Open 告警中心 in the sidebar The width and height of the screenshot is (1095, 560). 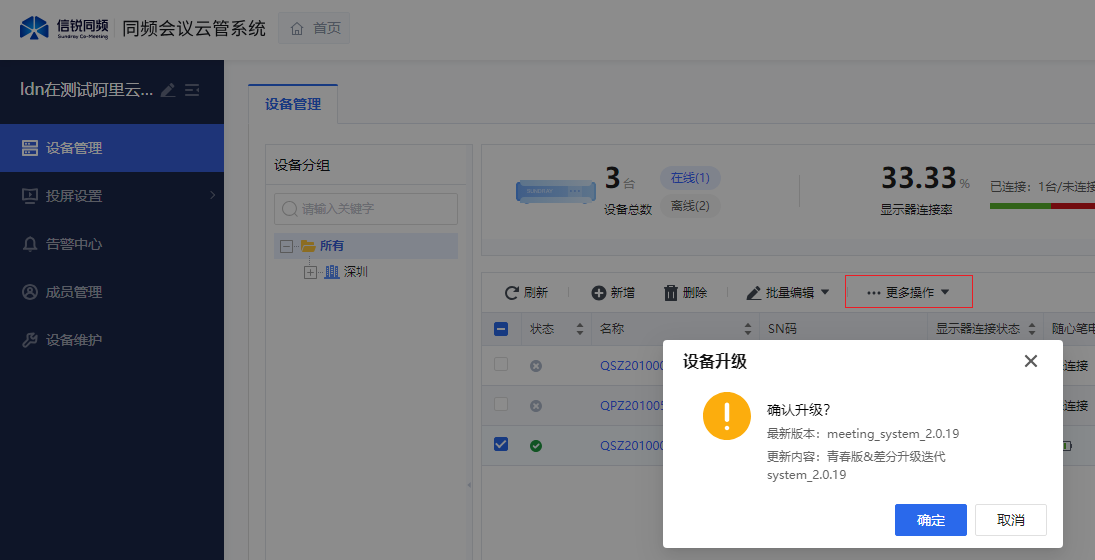(x=74, y=244)
